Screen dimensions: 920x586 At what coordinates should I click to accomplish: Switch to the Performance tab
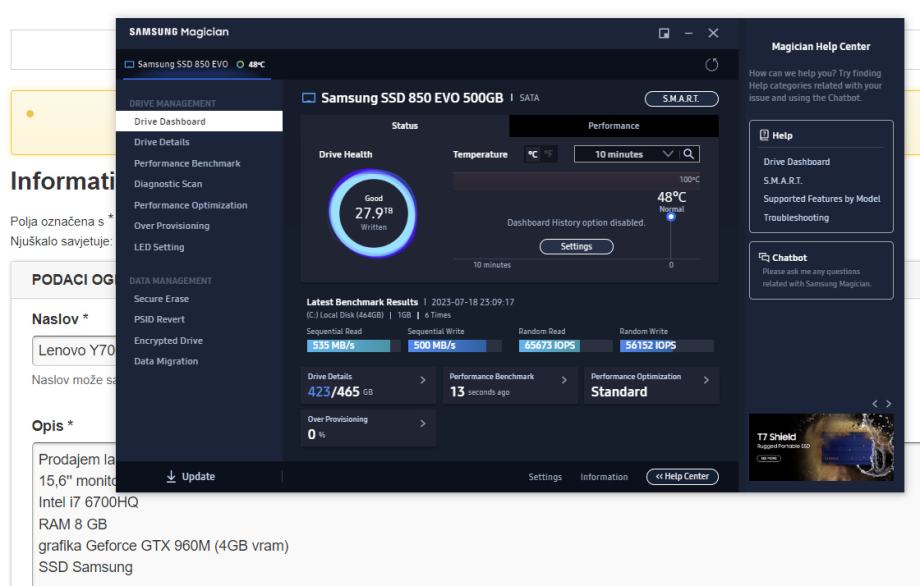pyautogui.click(x=614, y=126)
